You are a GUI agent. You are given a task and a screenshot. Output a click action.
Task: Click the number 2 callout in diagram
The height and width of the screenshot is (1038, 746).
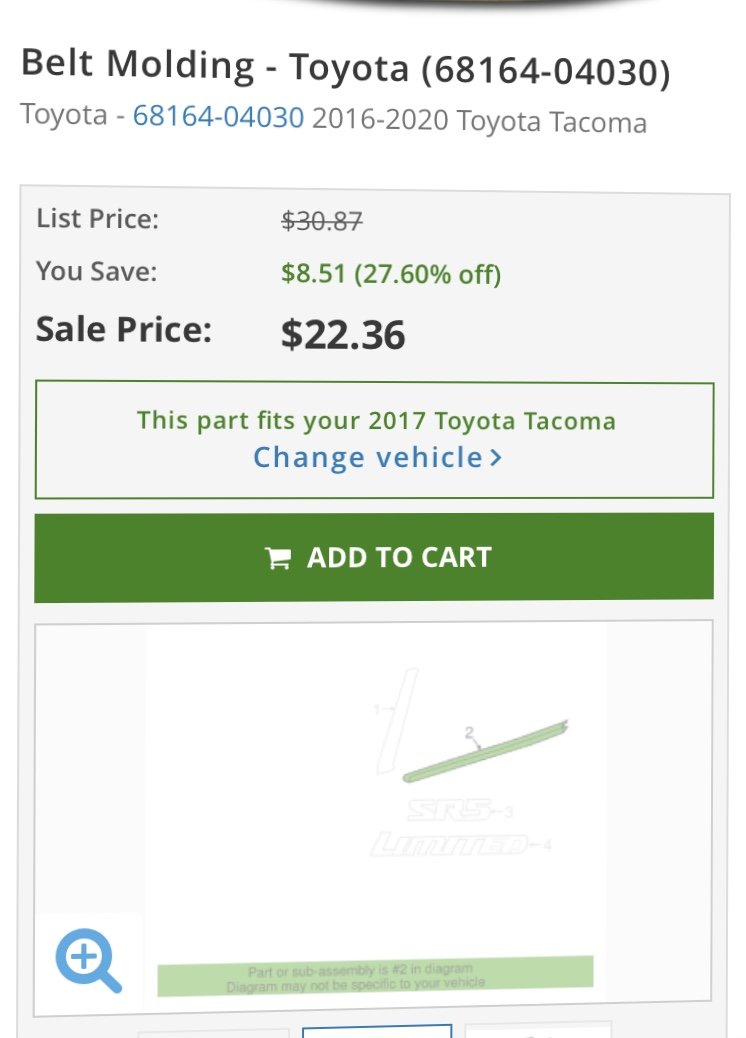point(469,733)
